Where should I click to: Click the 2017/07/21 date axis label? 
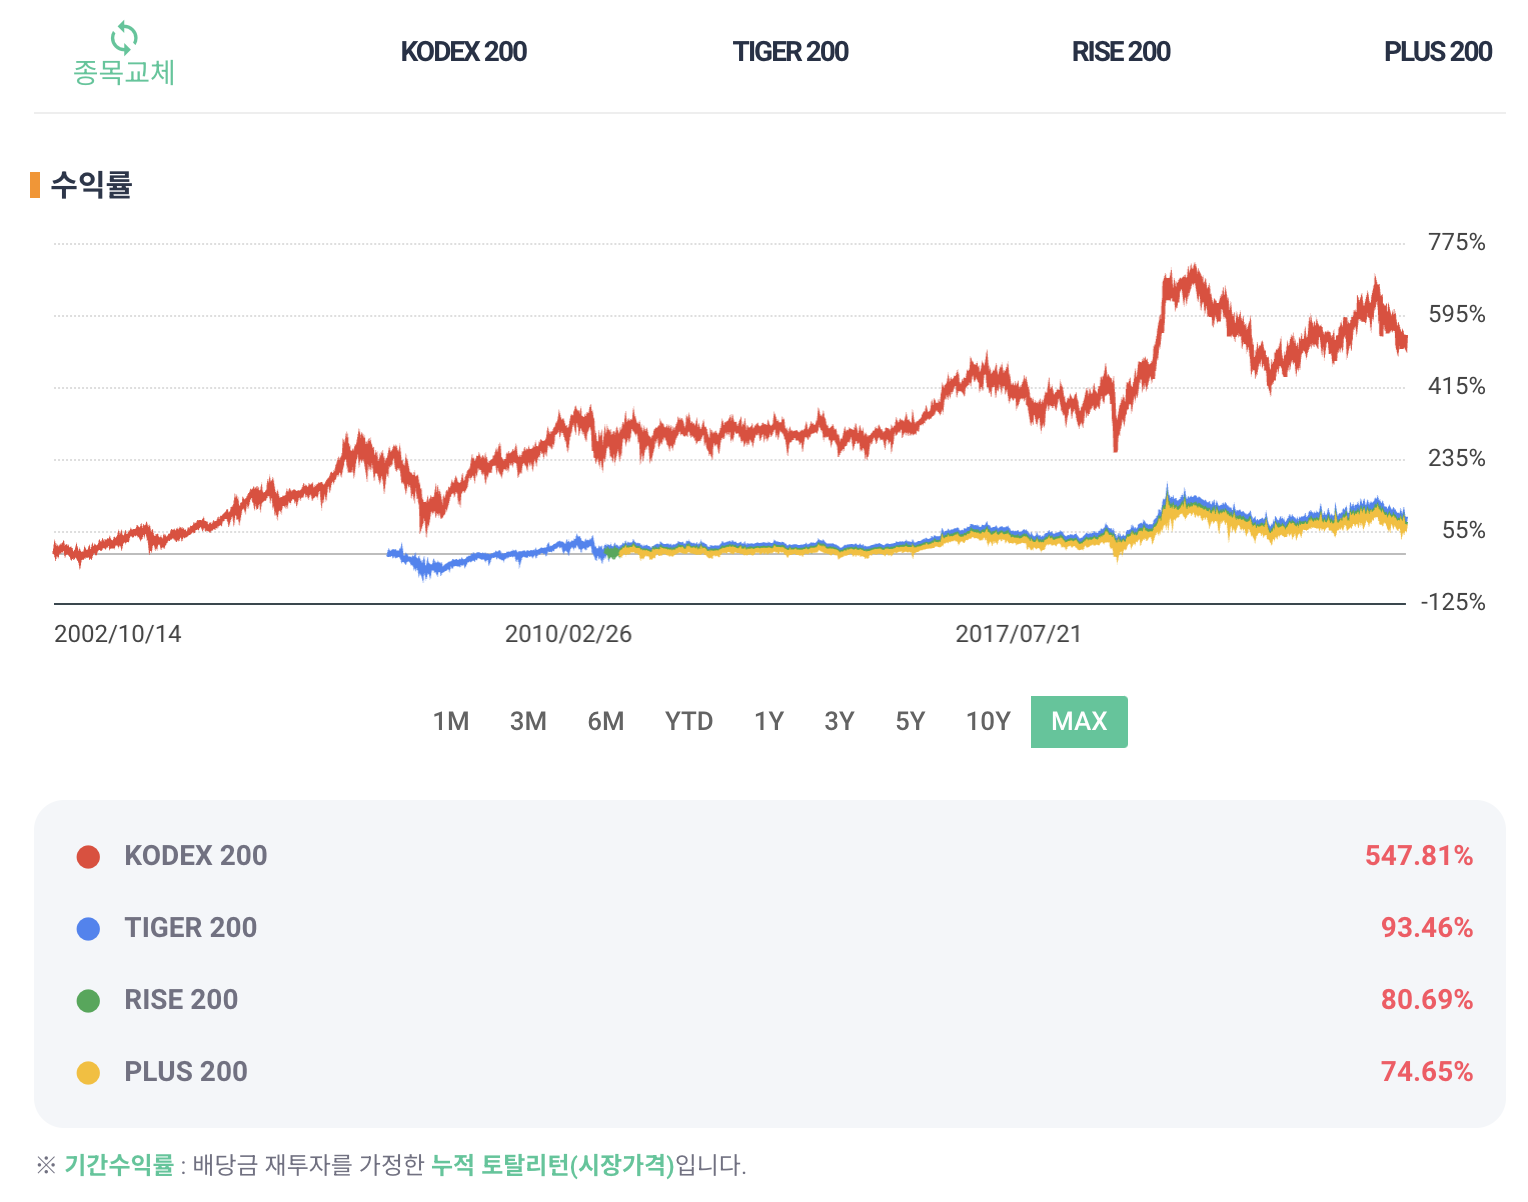(x=1018, y=634)
